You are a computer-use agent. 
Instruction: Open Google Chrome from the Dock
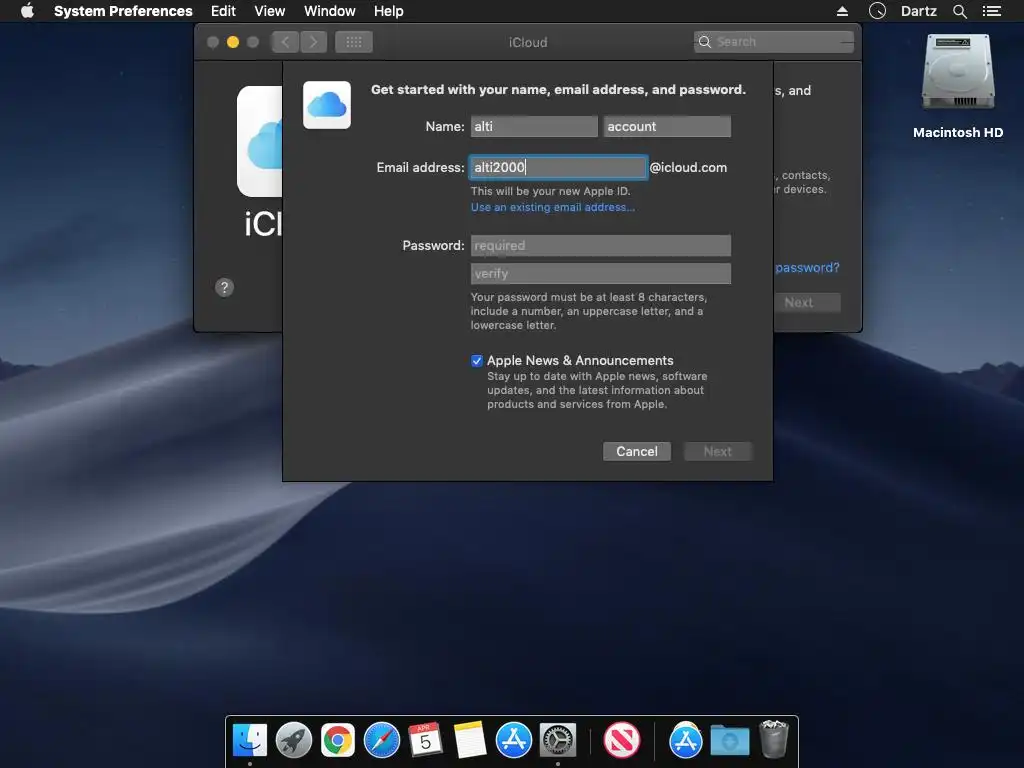338,741
